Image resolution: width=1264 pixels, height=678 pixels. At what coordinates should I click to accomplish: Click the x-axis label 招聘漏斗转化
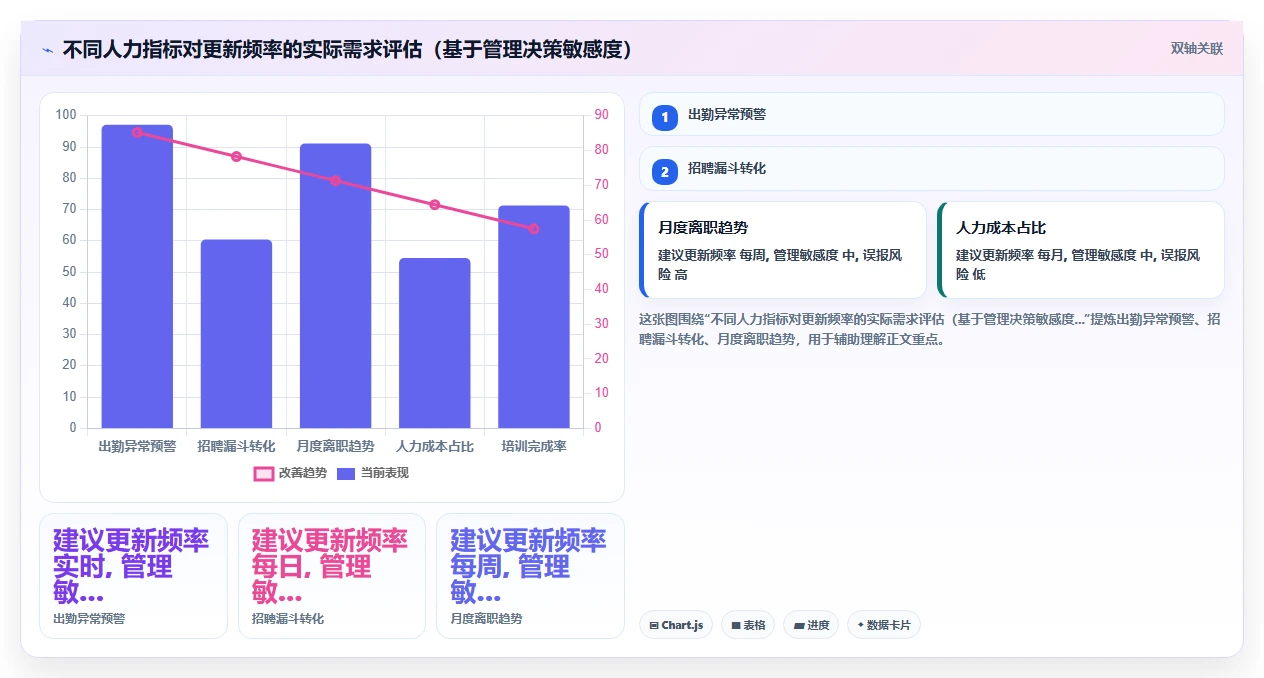coord(236,446)
